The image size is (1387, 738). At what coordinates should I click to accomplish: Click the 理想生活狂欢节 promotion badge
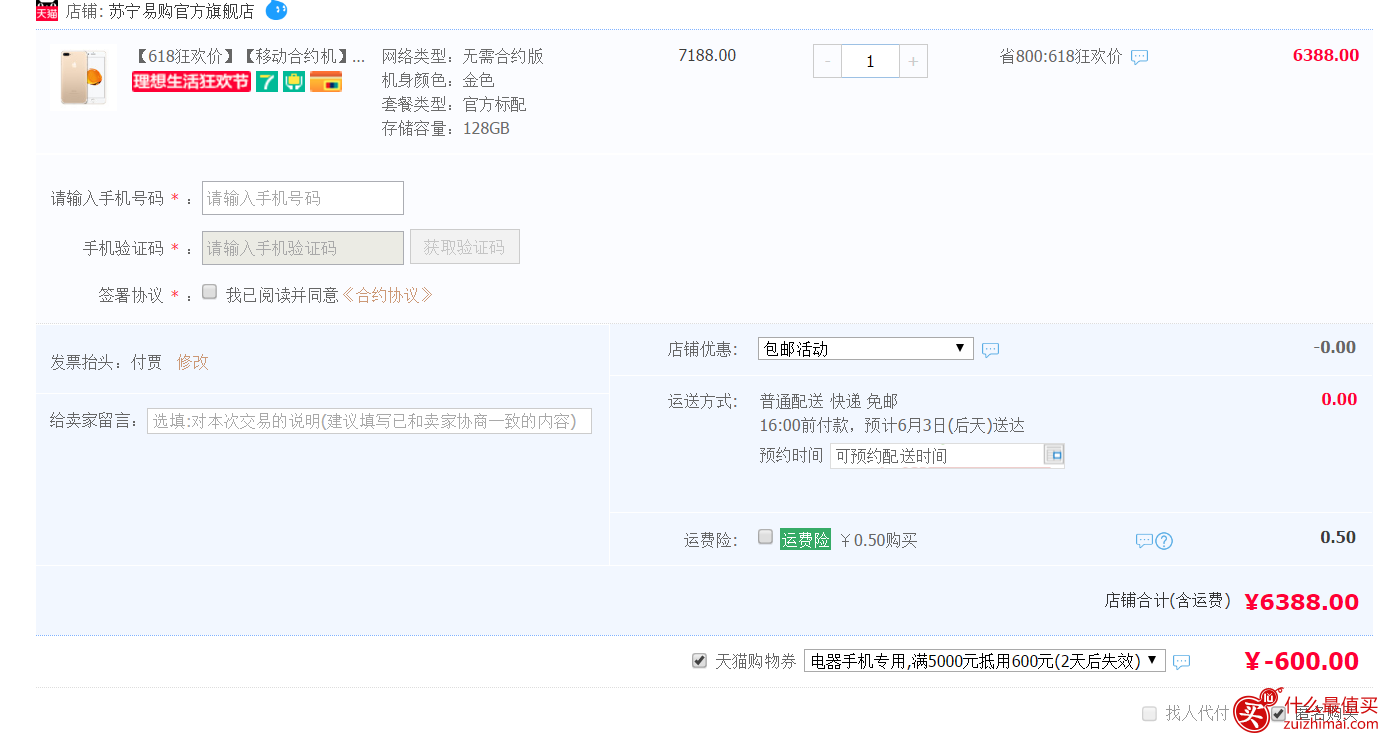tap(191, 82)
